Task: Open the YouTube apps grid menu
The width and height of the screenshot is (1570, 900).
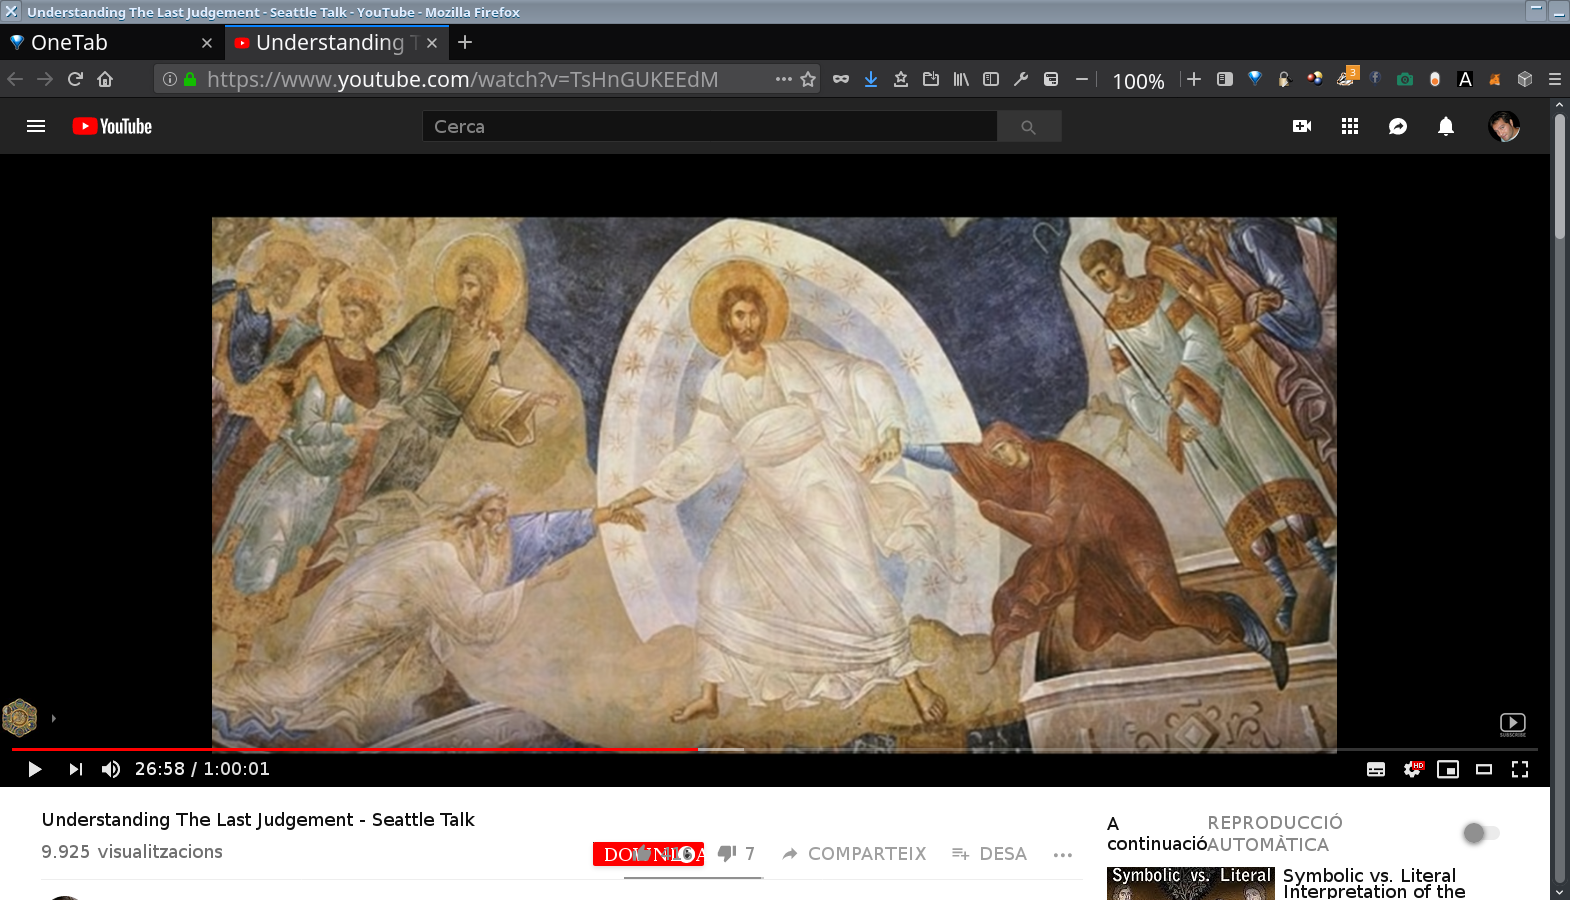Action: click(1350, 126)
